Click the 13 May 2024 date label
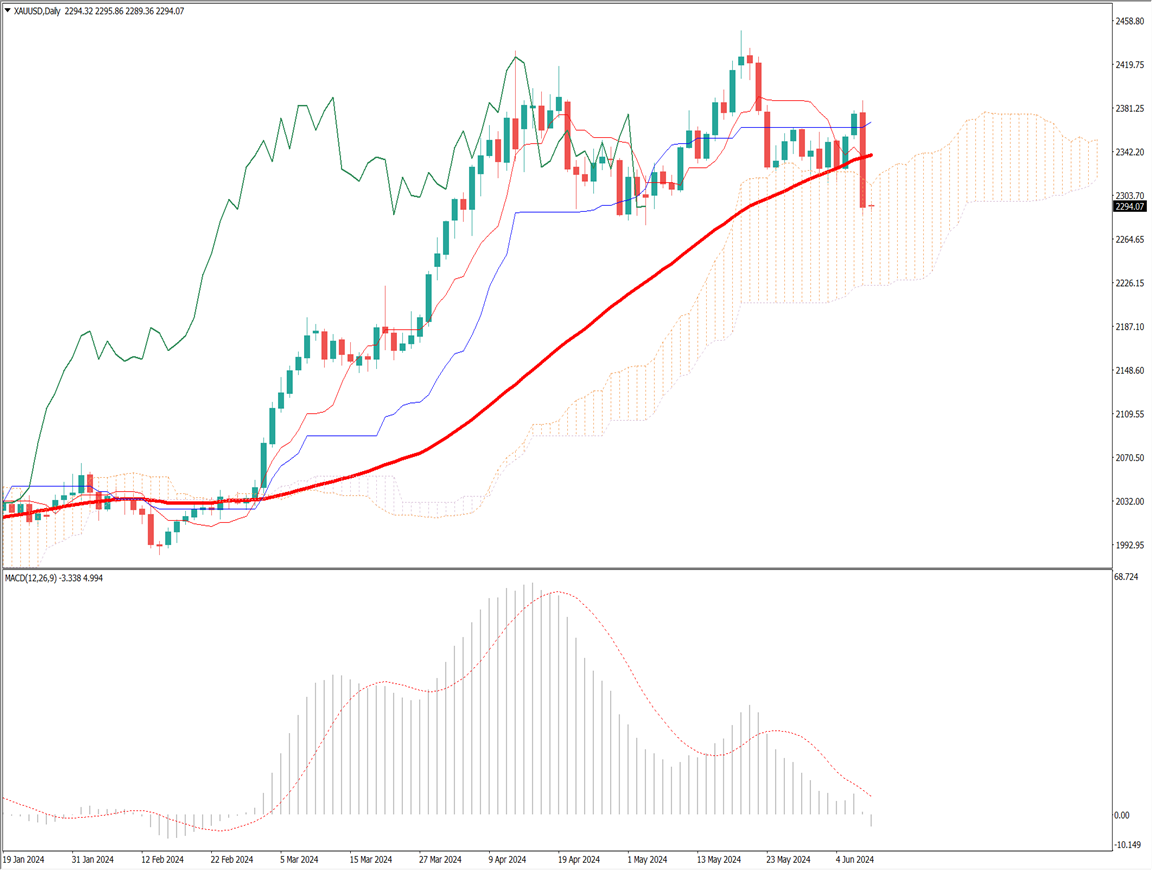The height and width of the screenshot is (870, 1152). pyautogui.click(x=717, y=860)
